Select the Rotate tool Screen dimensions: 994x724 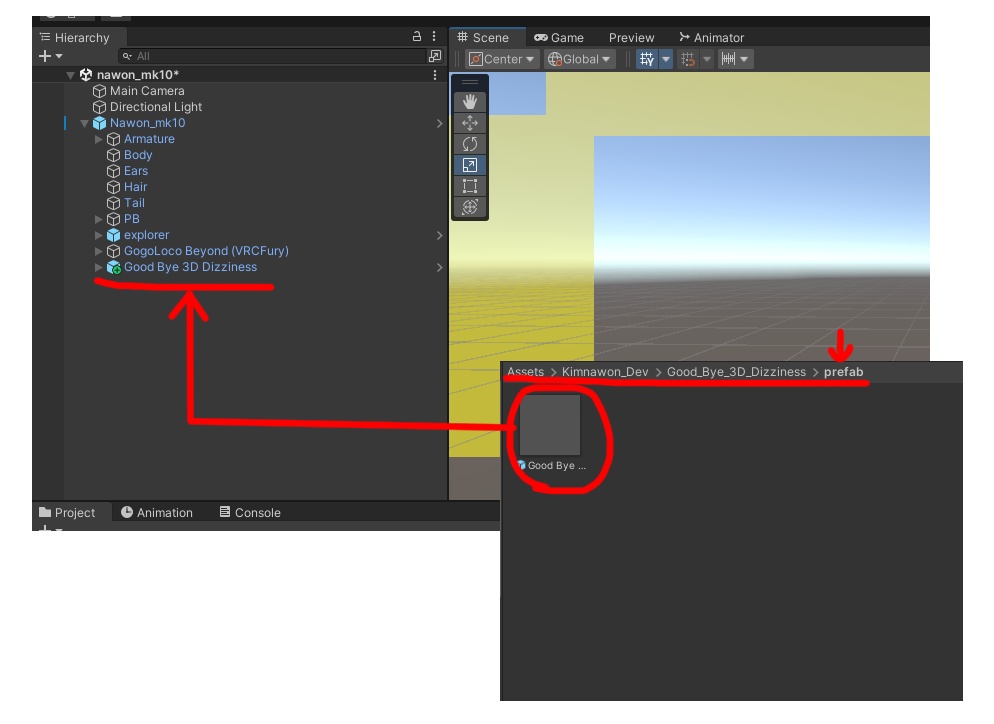(470, 144)
